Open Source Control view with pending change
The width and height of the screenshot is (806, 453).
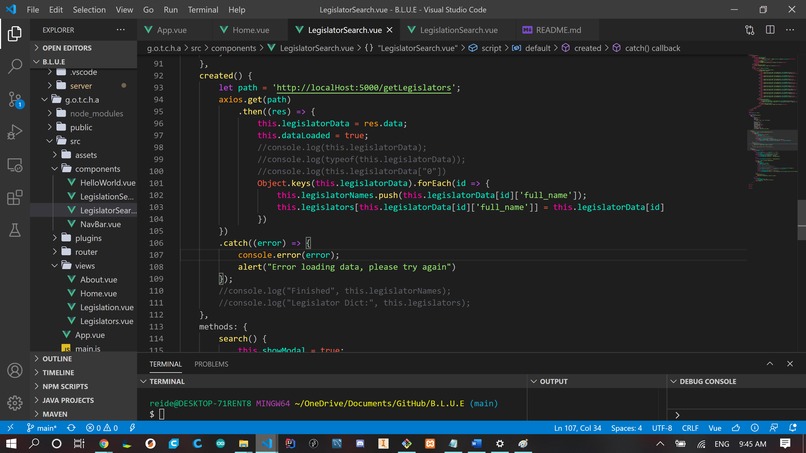click(x=14, y=99)
